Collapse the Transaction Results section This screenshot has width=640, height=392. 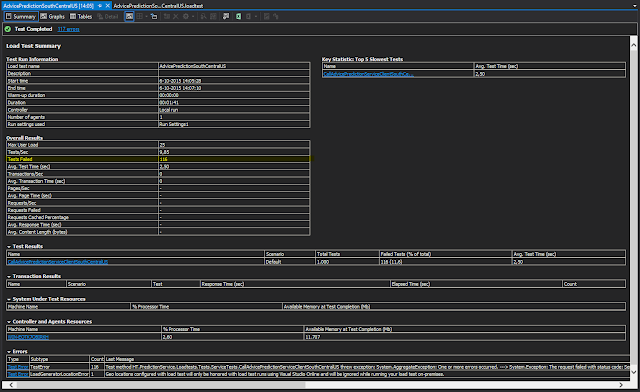coord(9,276)
